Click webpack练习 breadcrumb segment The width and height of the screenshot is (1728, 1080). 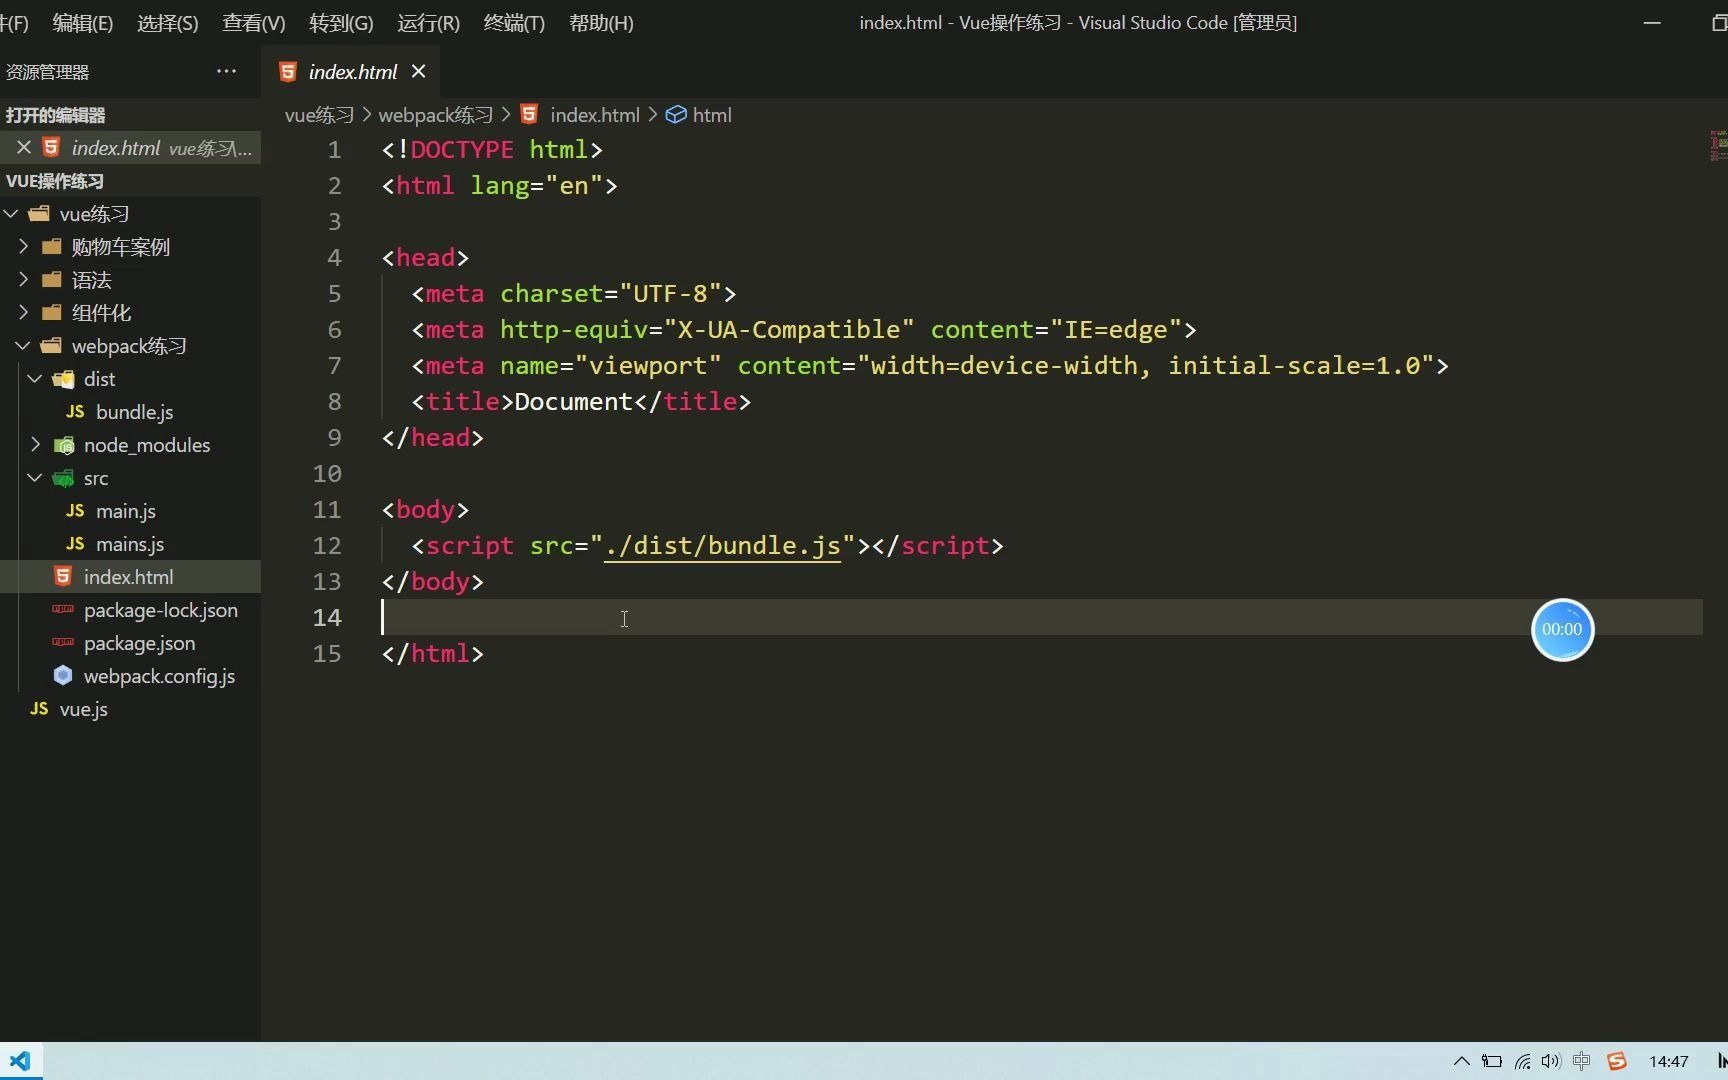click(x=436, y=115)
